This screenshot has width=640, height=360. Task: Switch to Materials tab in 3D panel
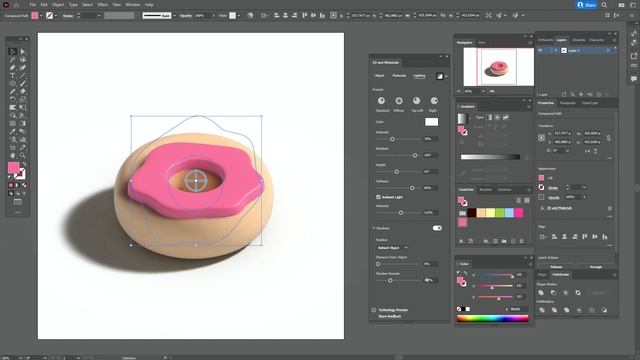pyautogui.click(x=399, y=76)
